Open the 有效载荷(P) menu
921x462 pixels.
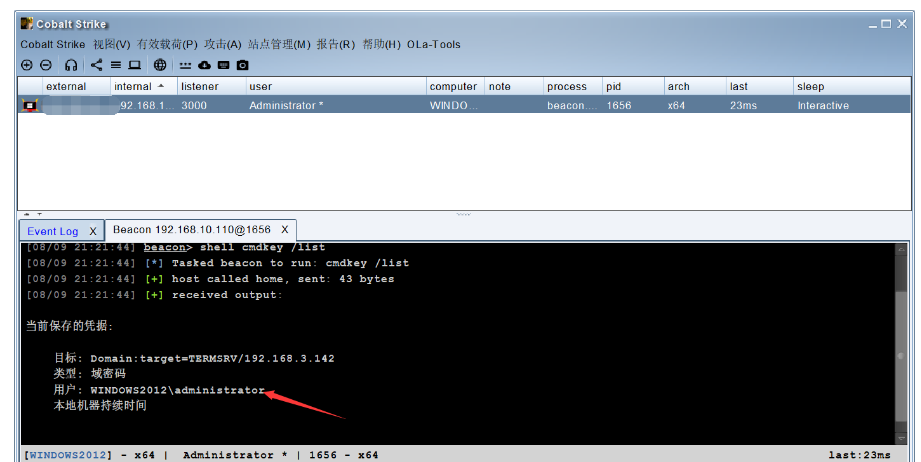(x=167, y=45)
